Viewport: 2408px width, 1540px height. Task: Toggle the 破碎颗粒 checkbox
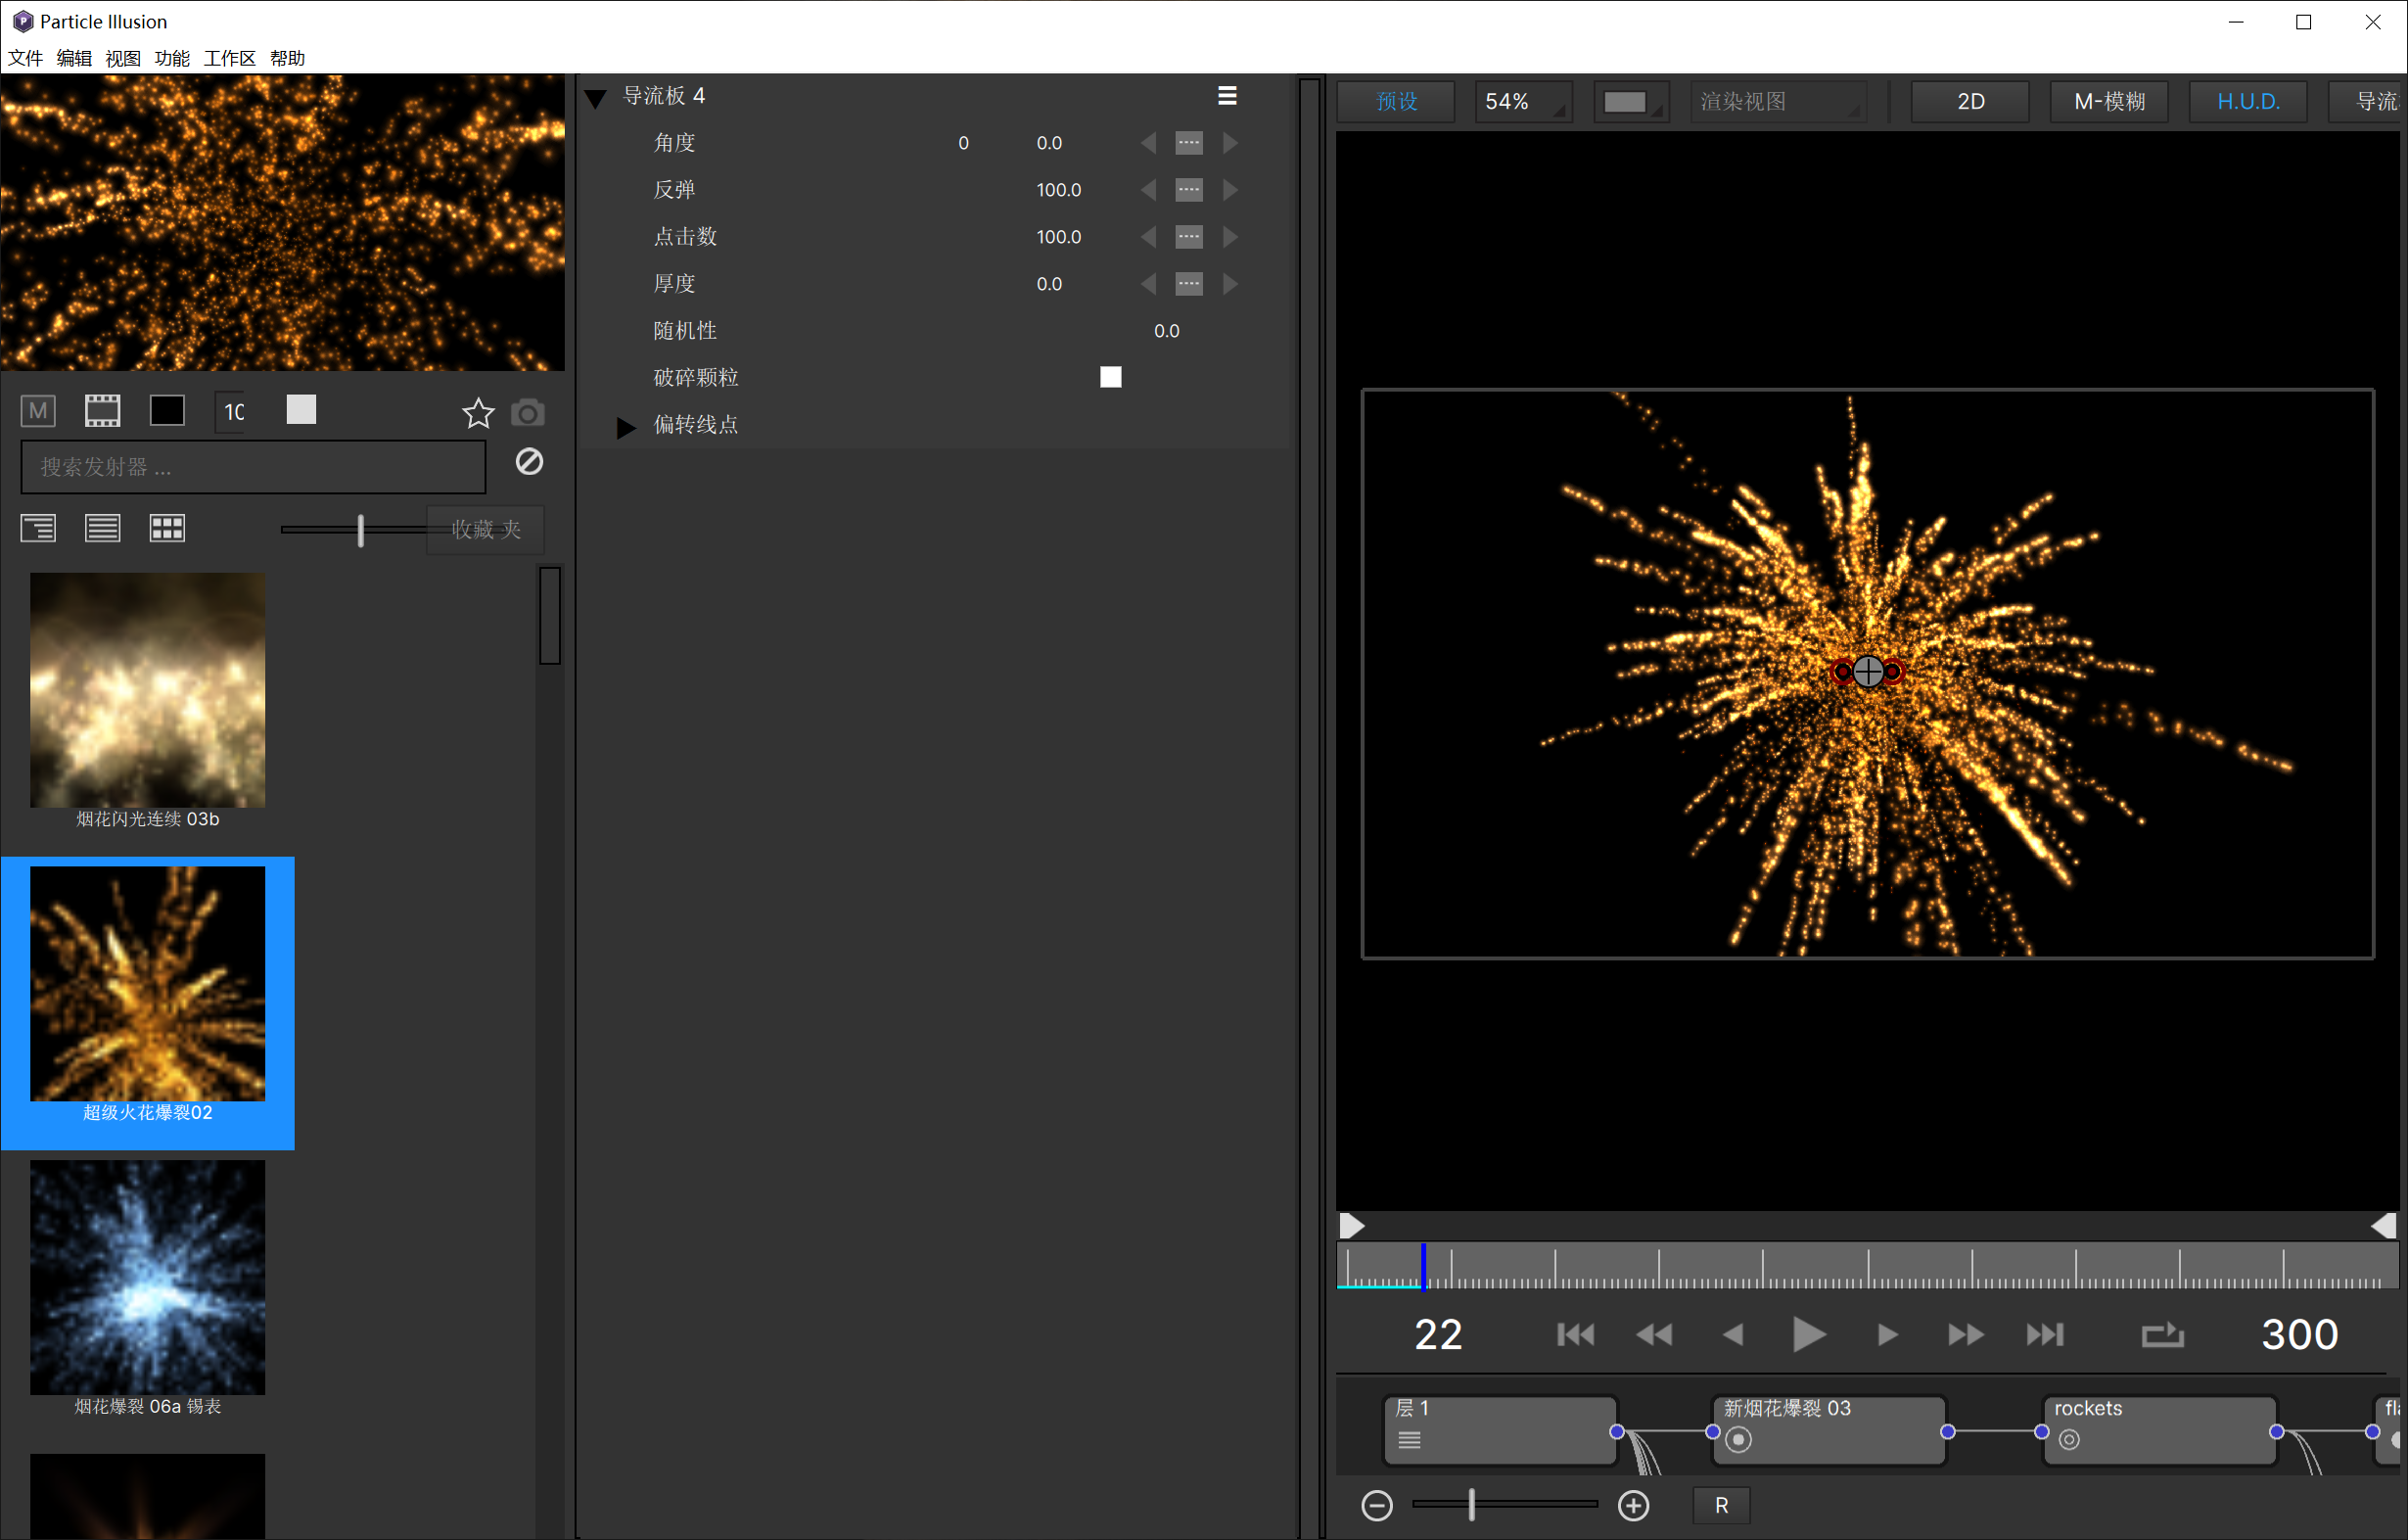click(x=1110, y=377)
